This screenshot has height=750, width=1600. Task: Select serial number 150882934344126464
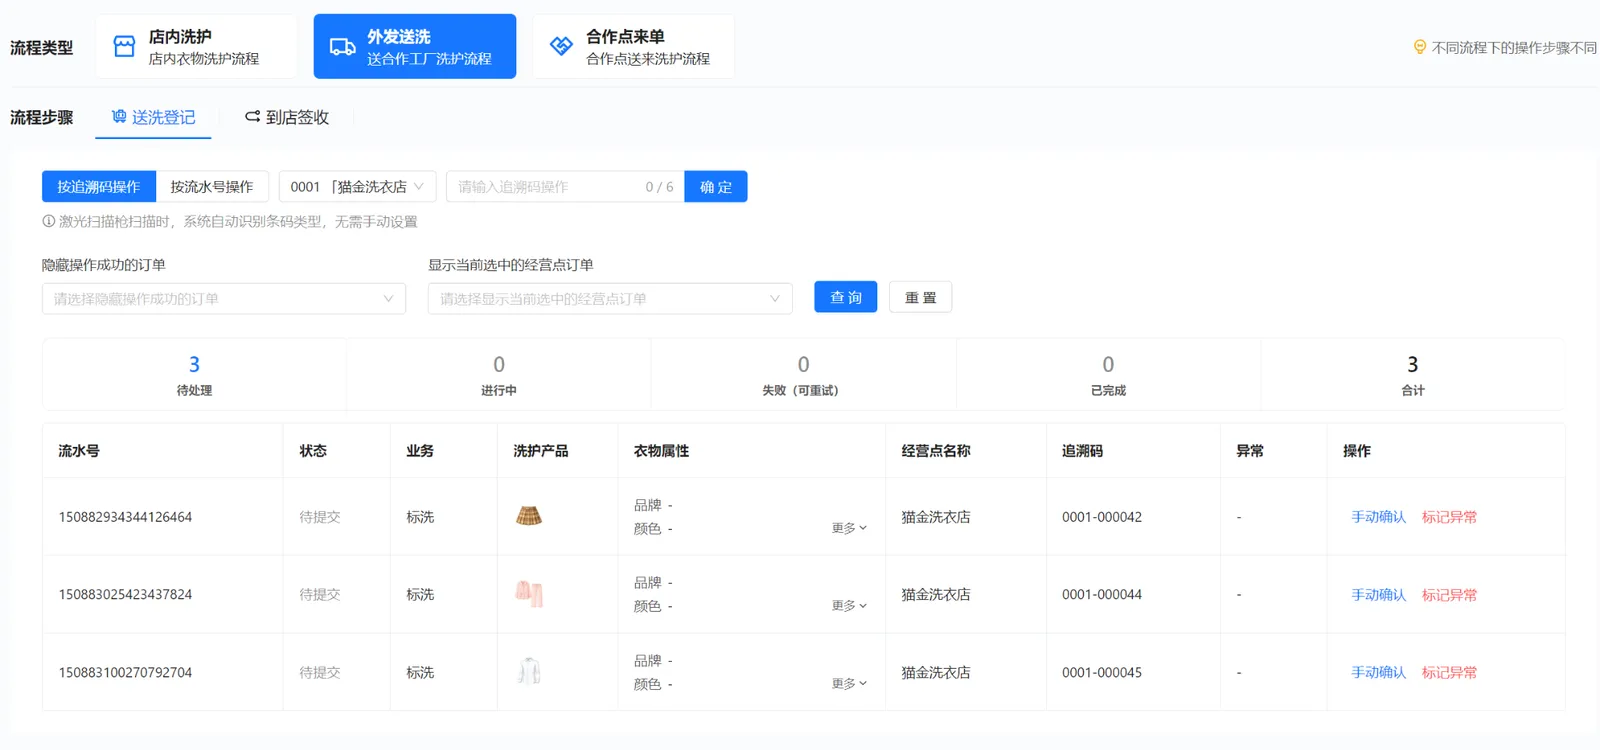tap(125, 517)
